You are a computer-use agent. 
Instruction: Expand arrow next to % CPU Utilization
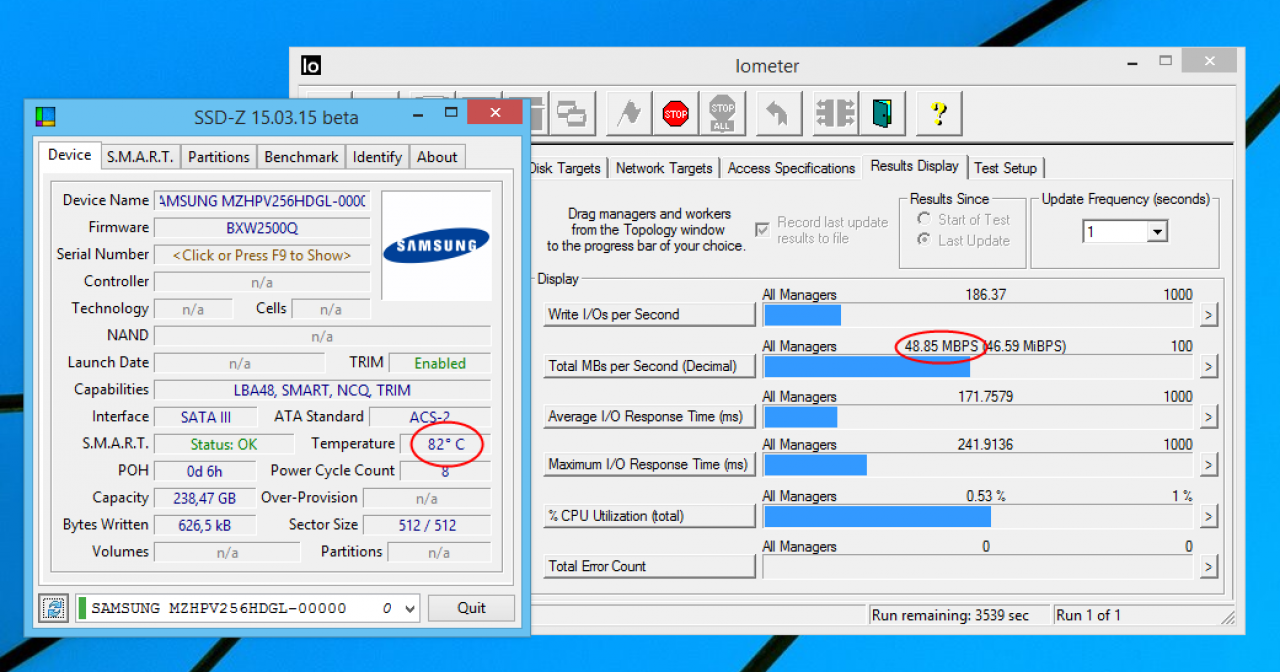tap(1208, 516)
